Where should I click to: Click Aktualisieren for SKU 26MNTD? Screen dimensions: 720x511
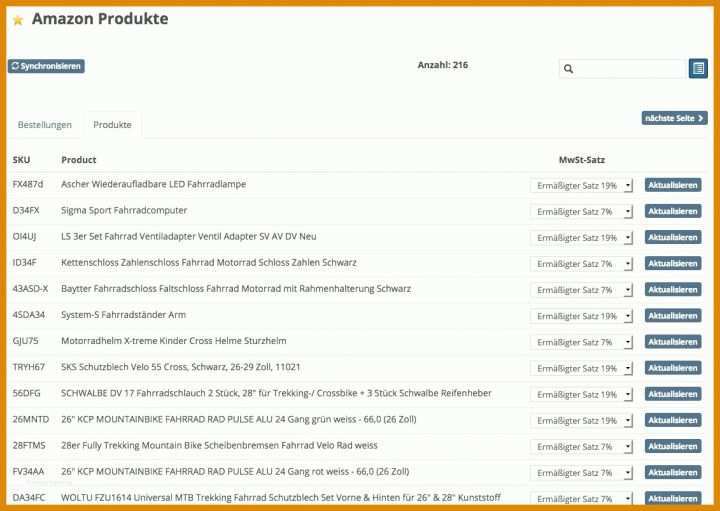coord(673,420)
